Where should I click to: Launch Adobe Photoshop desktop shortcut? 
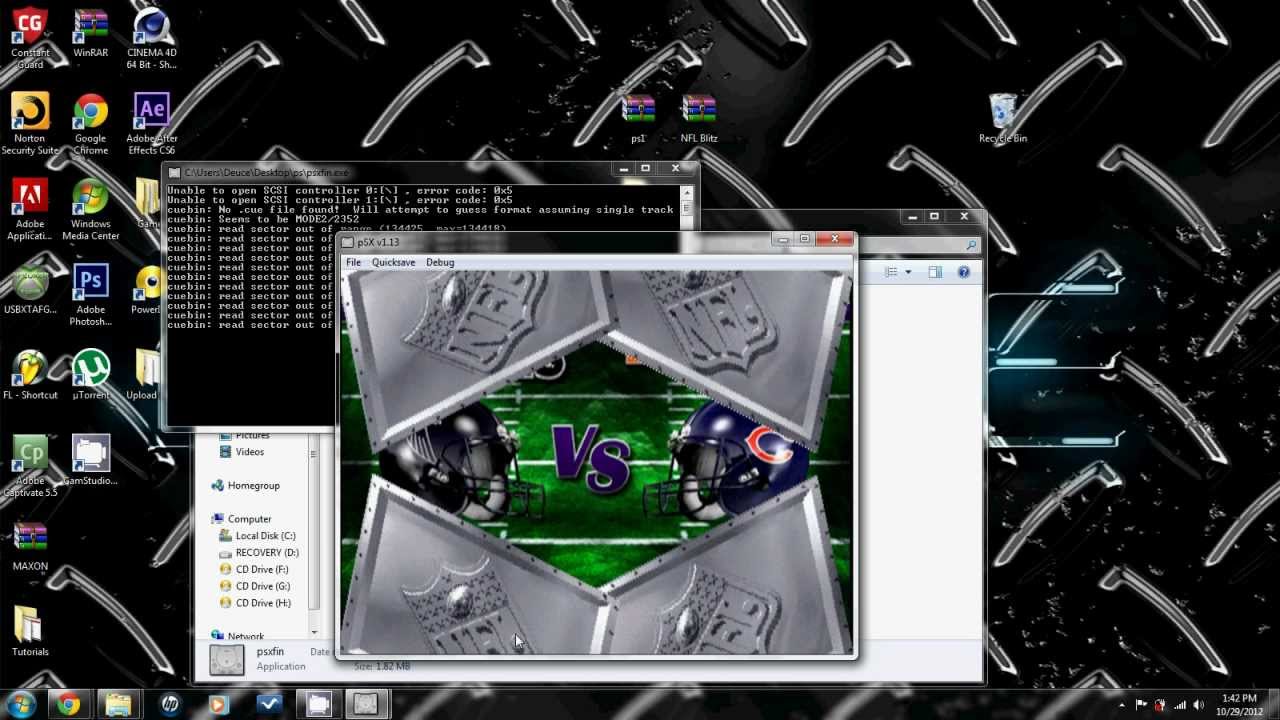pos(91,295)
